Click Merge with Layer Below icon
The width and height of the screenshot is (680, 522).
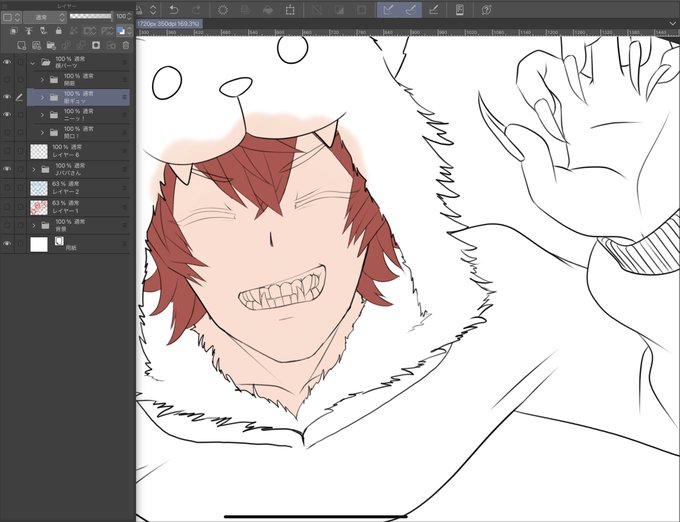coord(81,45)
